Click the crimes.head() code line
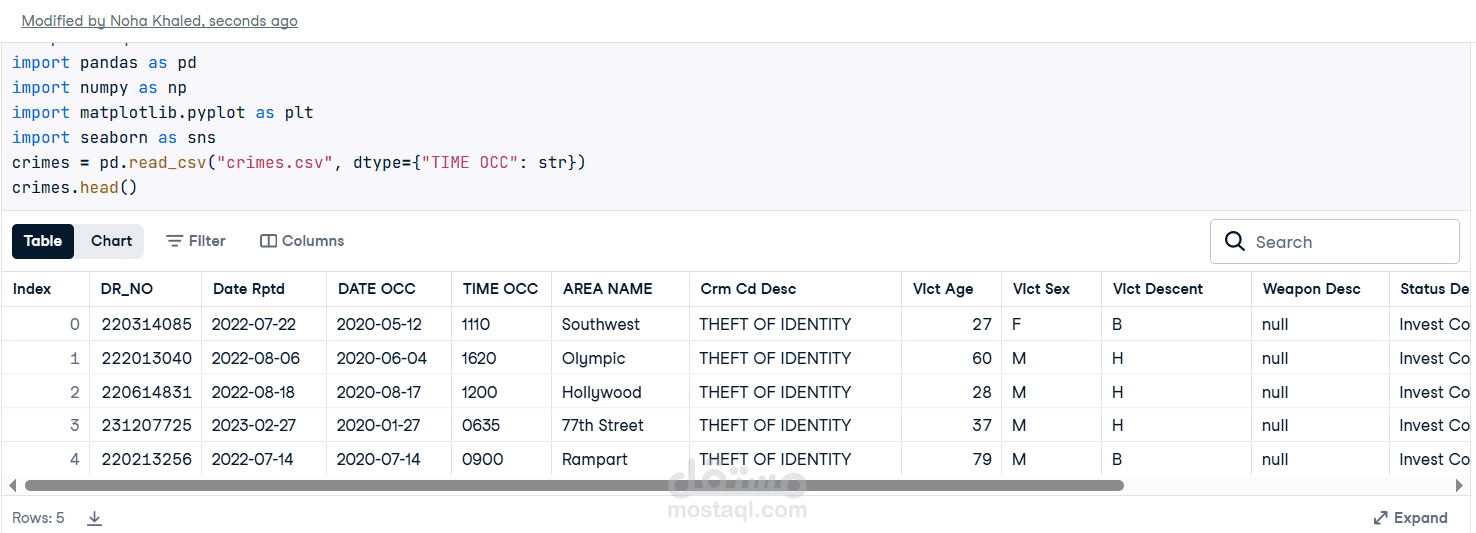1476x533 pixels. click(x=74, y=187)
